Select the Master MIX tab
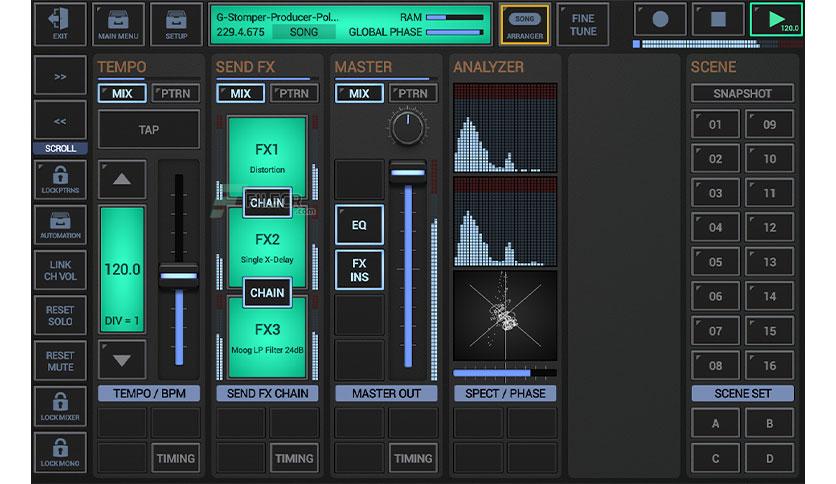836x484 pixels. point(359,93)
